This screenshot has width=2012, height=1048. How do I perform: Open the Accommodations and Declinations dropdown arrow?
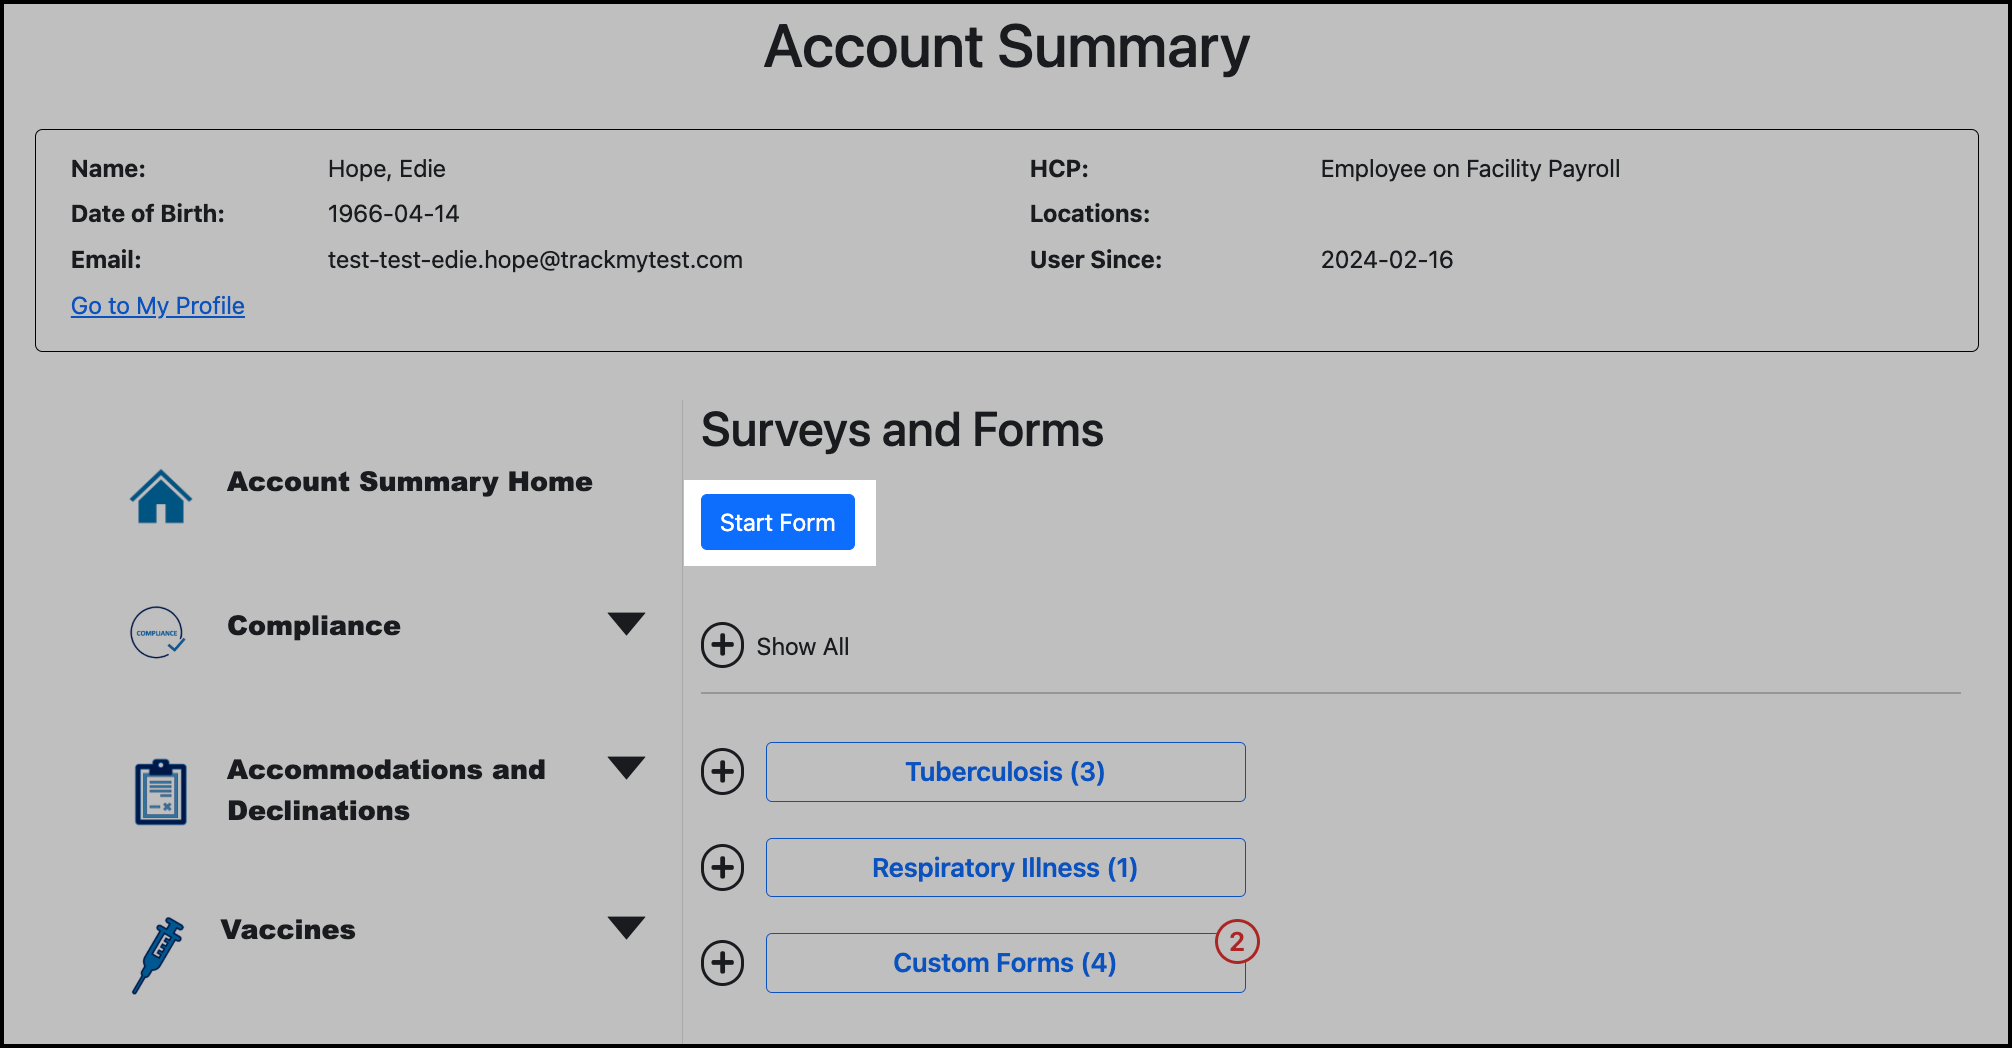pyautogui.click(x=626, y=768)
